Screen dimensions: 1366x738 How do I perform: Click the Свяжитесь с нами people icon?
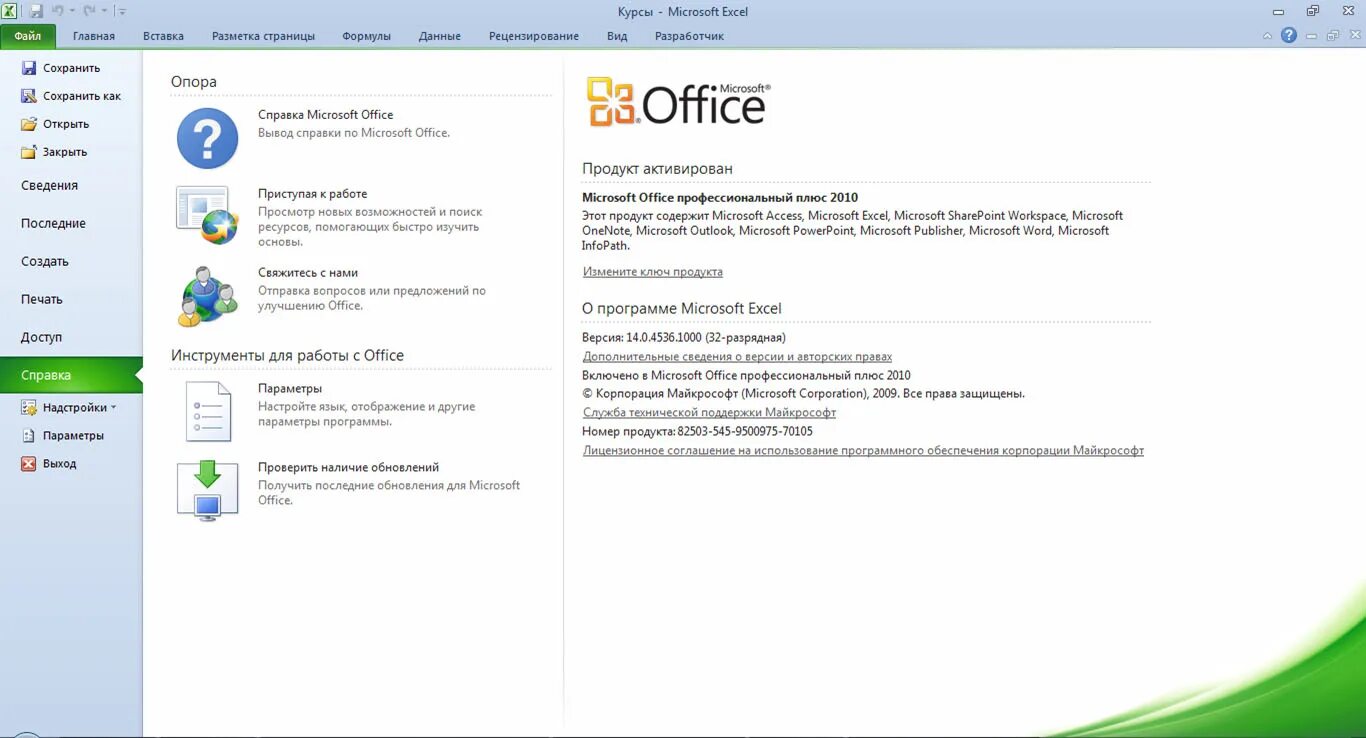pos(207,297)
